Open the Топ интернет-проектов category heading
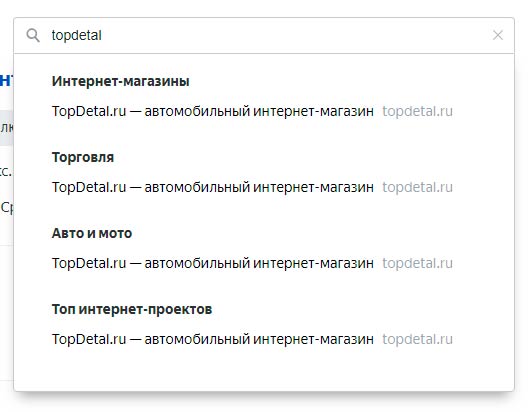 (132, 310)
